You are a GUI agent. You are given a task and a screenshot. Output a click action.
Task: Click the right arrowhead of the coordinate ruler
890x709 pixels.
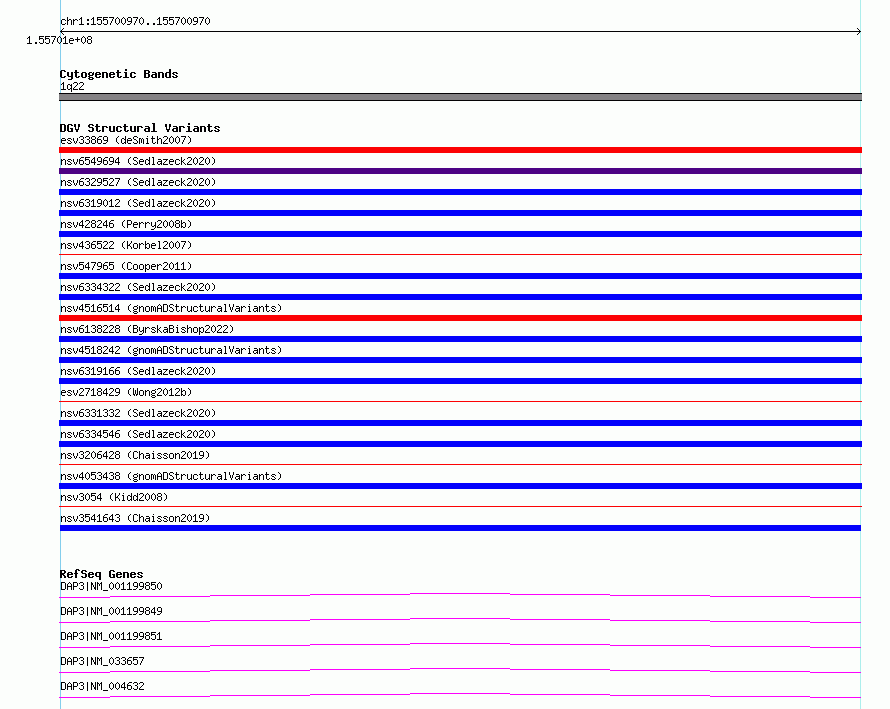pos(859,32)
